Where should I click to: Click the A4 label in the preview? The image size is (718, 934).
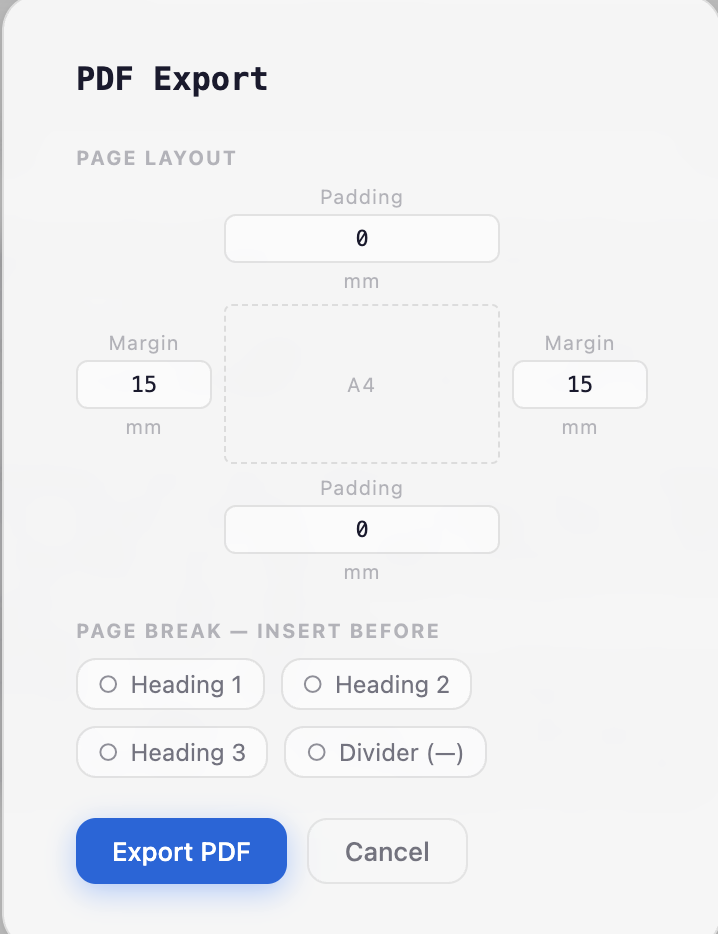[x=361, y=384]
